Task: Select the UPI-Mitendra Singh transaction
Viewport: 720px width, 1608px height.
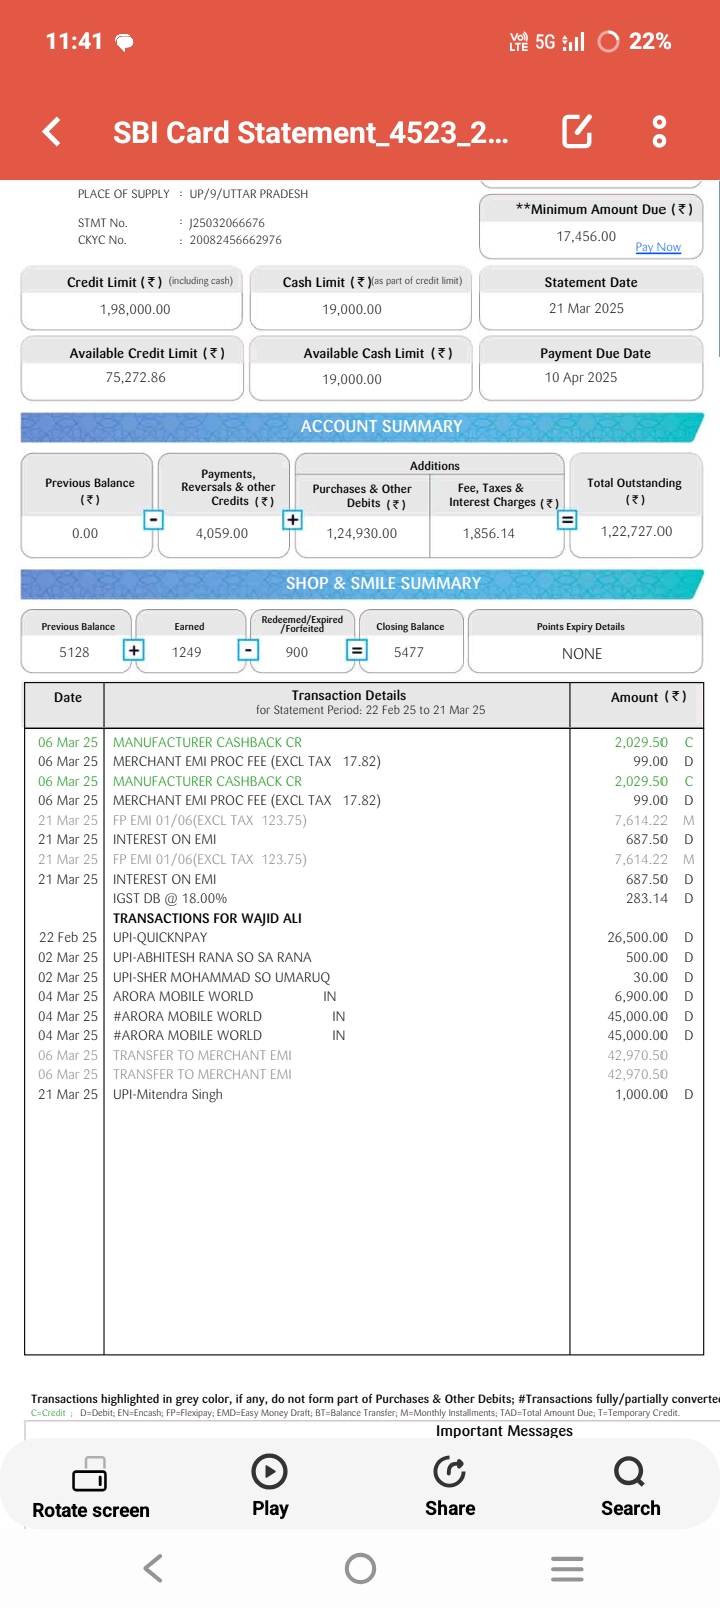Action: 364,1094
